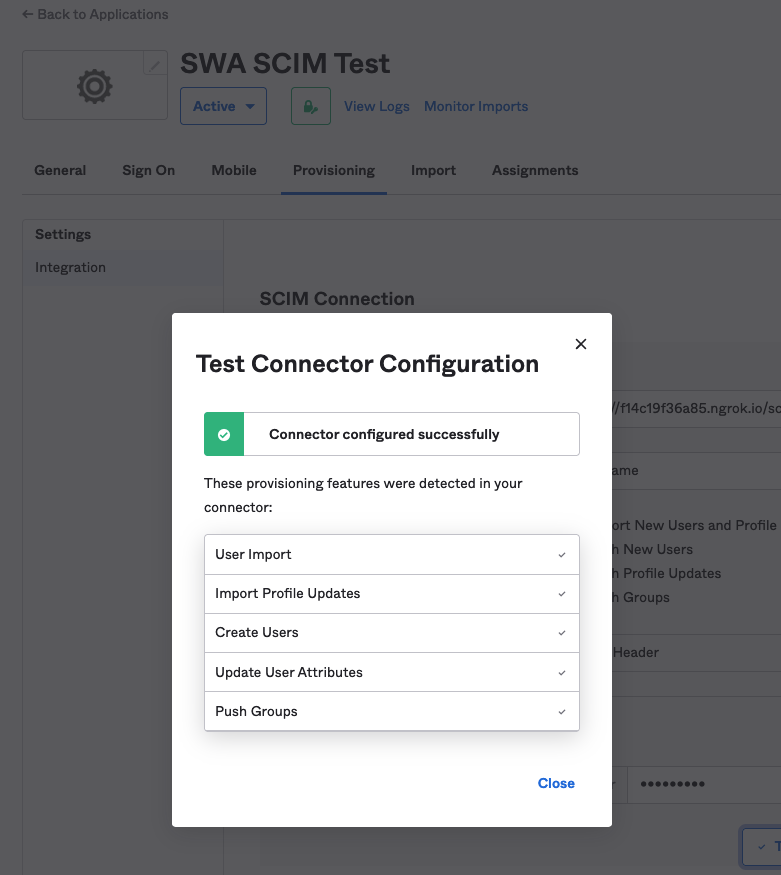Click the Close link in the dialog
Image resolution: width=781 pixels, height=875 pixels.
tap(556, 783)
